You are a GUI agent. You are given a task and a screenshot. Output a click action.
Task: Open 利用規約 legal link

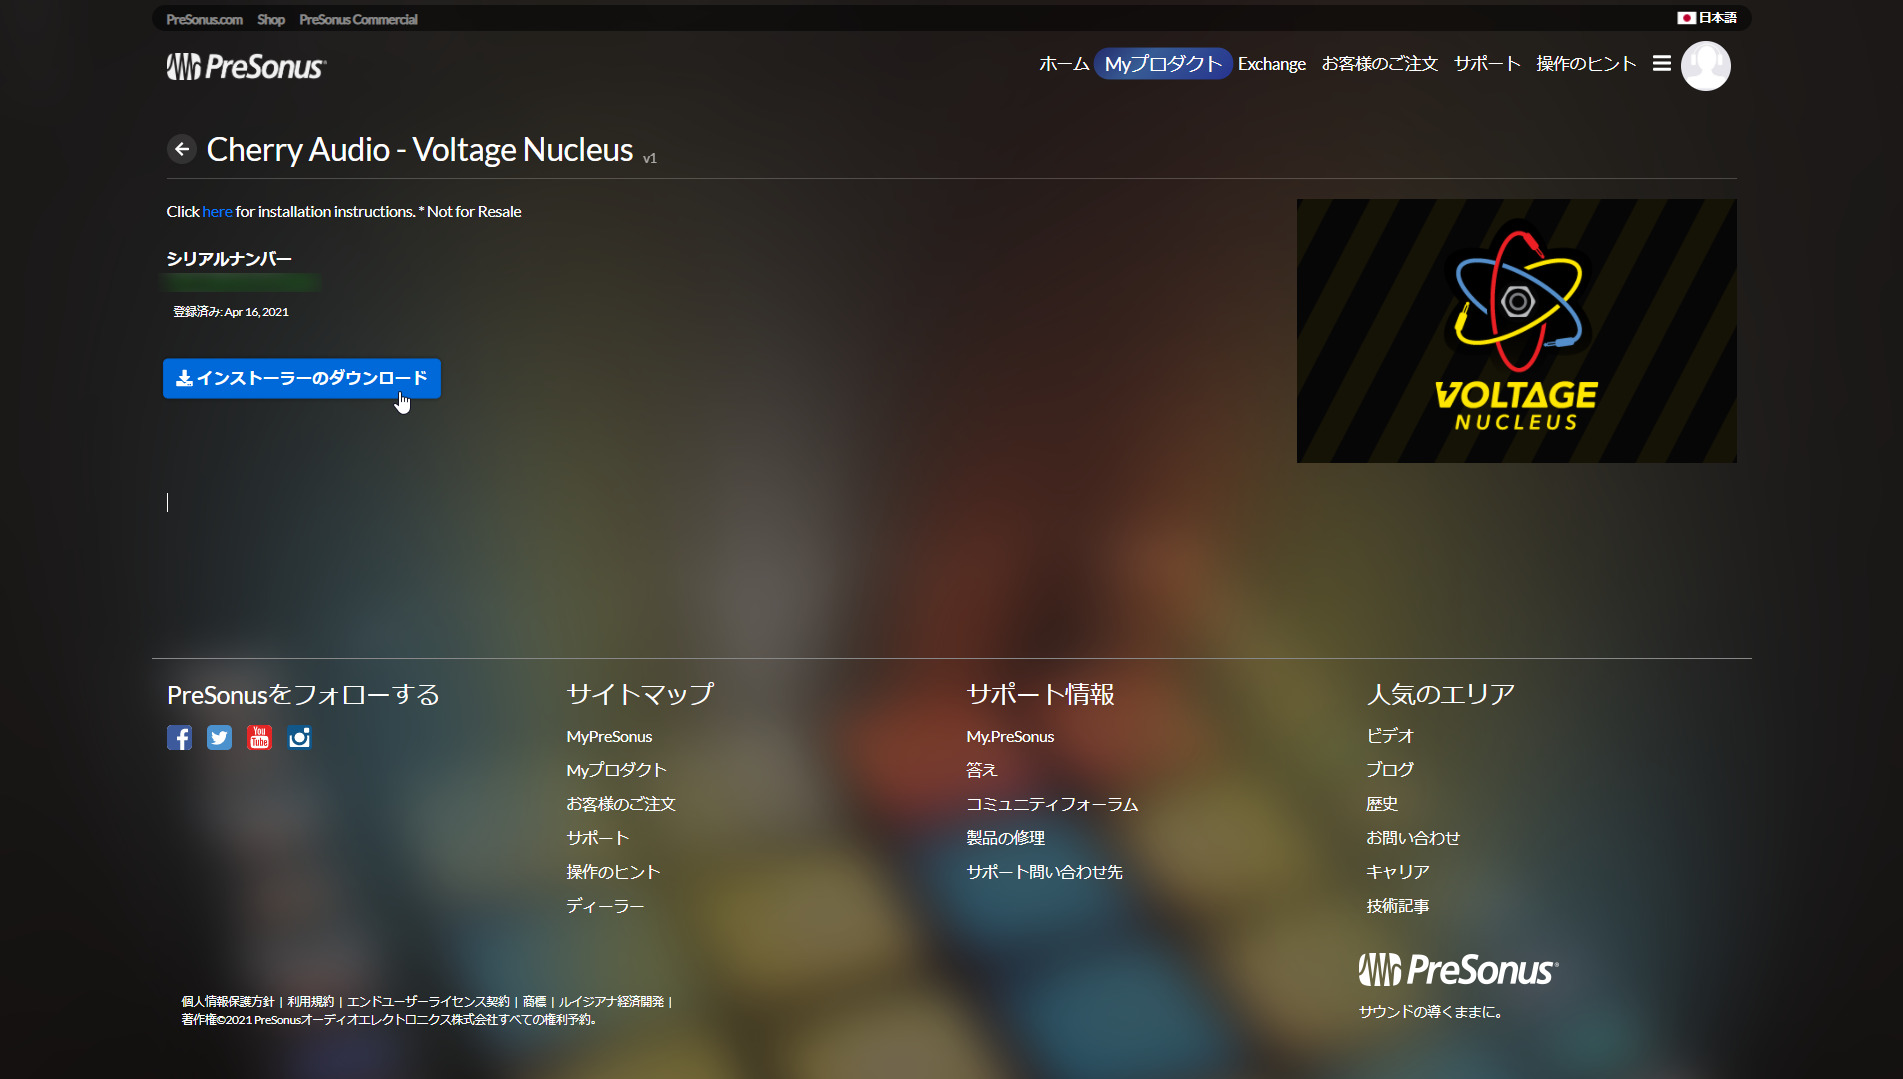tap(310, 1001)
